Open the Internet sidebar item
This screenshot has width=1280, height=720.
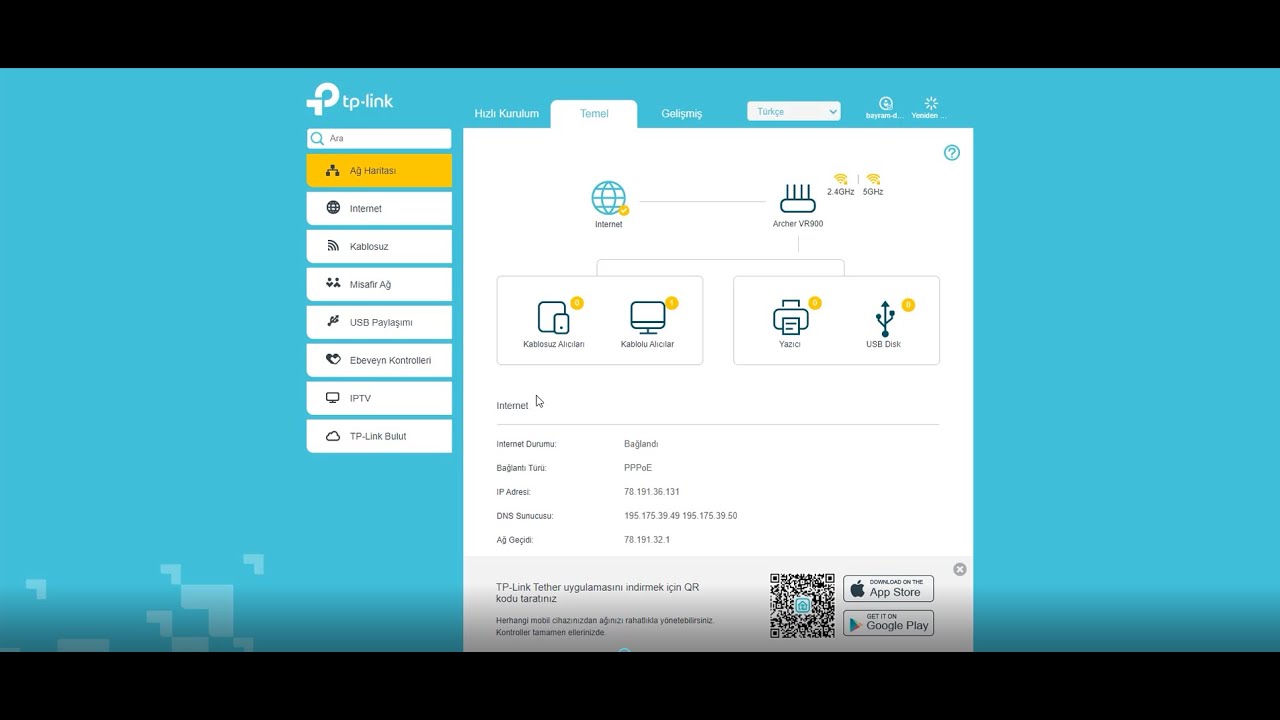coord(379,209)
